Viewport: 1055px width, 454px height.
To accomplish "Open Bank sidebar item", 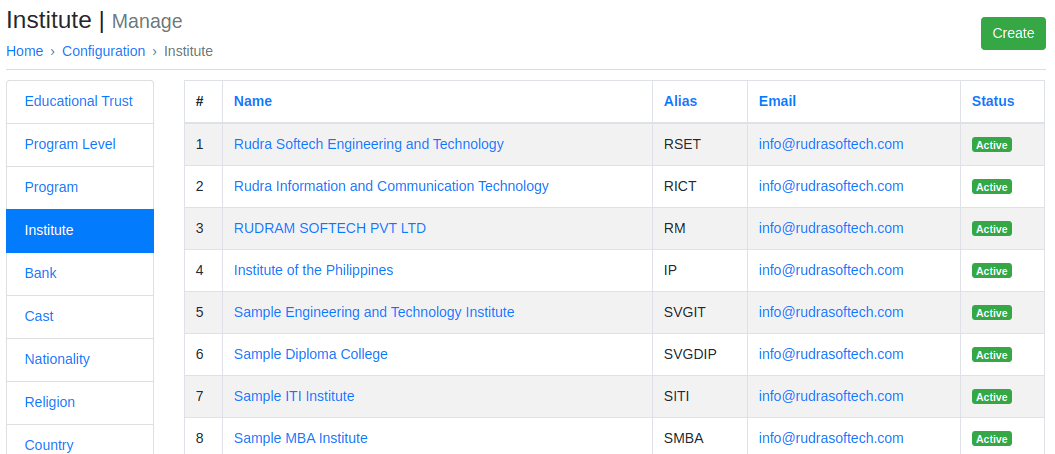I will click(41, 273).
